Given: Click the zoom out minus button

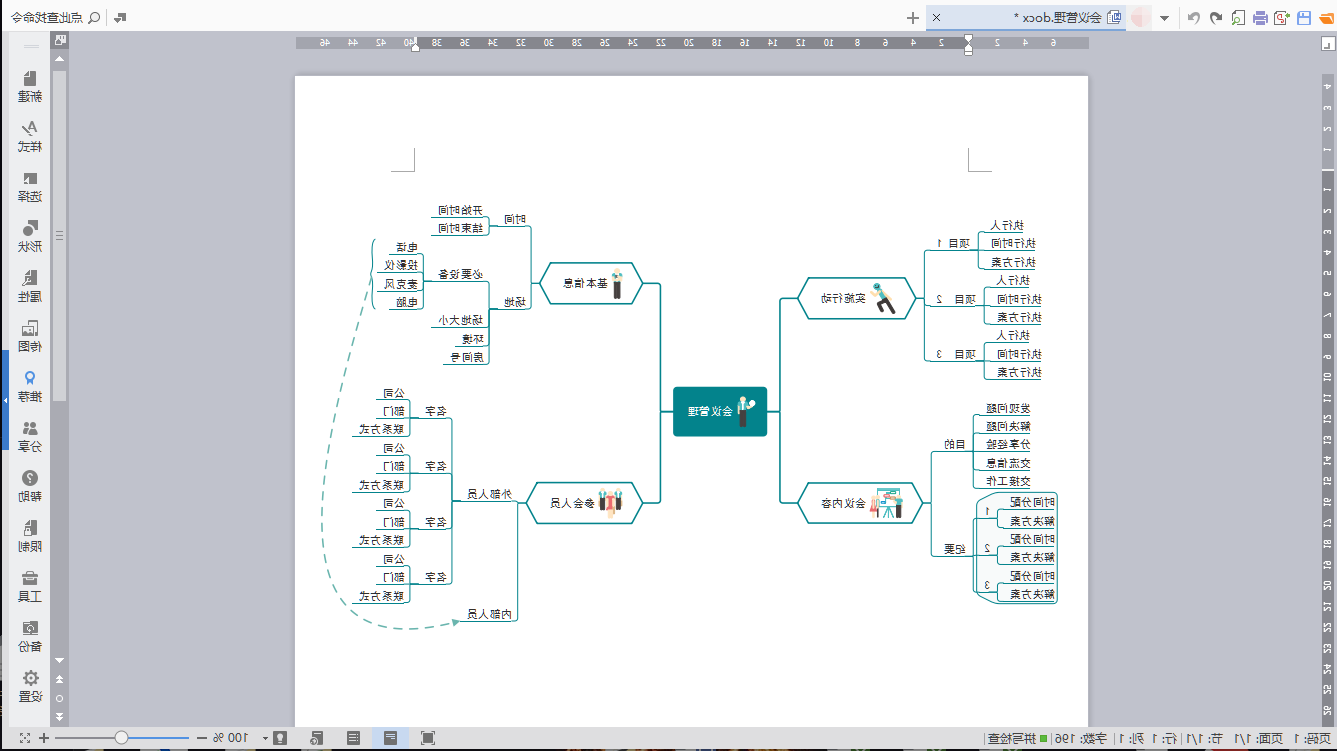Looking at the screenshot, I should 201,738.
